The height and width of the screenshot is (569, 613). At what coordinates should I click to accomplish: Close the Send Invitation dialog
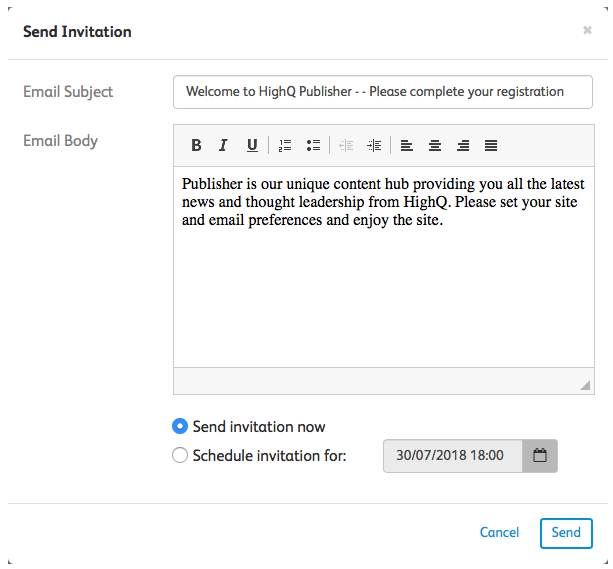click(587, 31)
